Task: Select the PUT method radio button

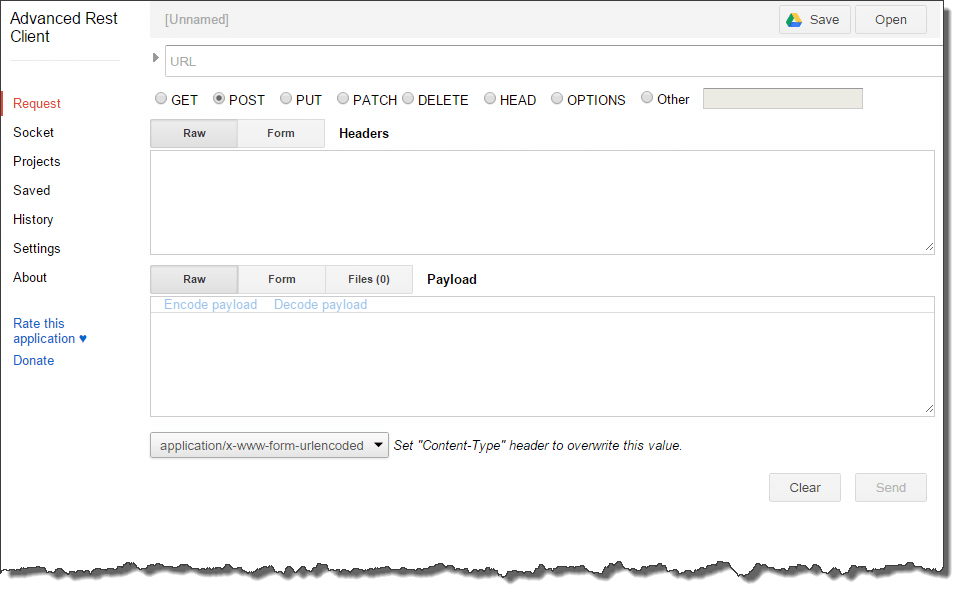Action: (x=286, y=98)
